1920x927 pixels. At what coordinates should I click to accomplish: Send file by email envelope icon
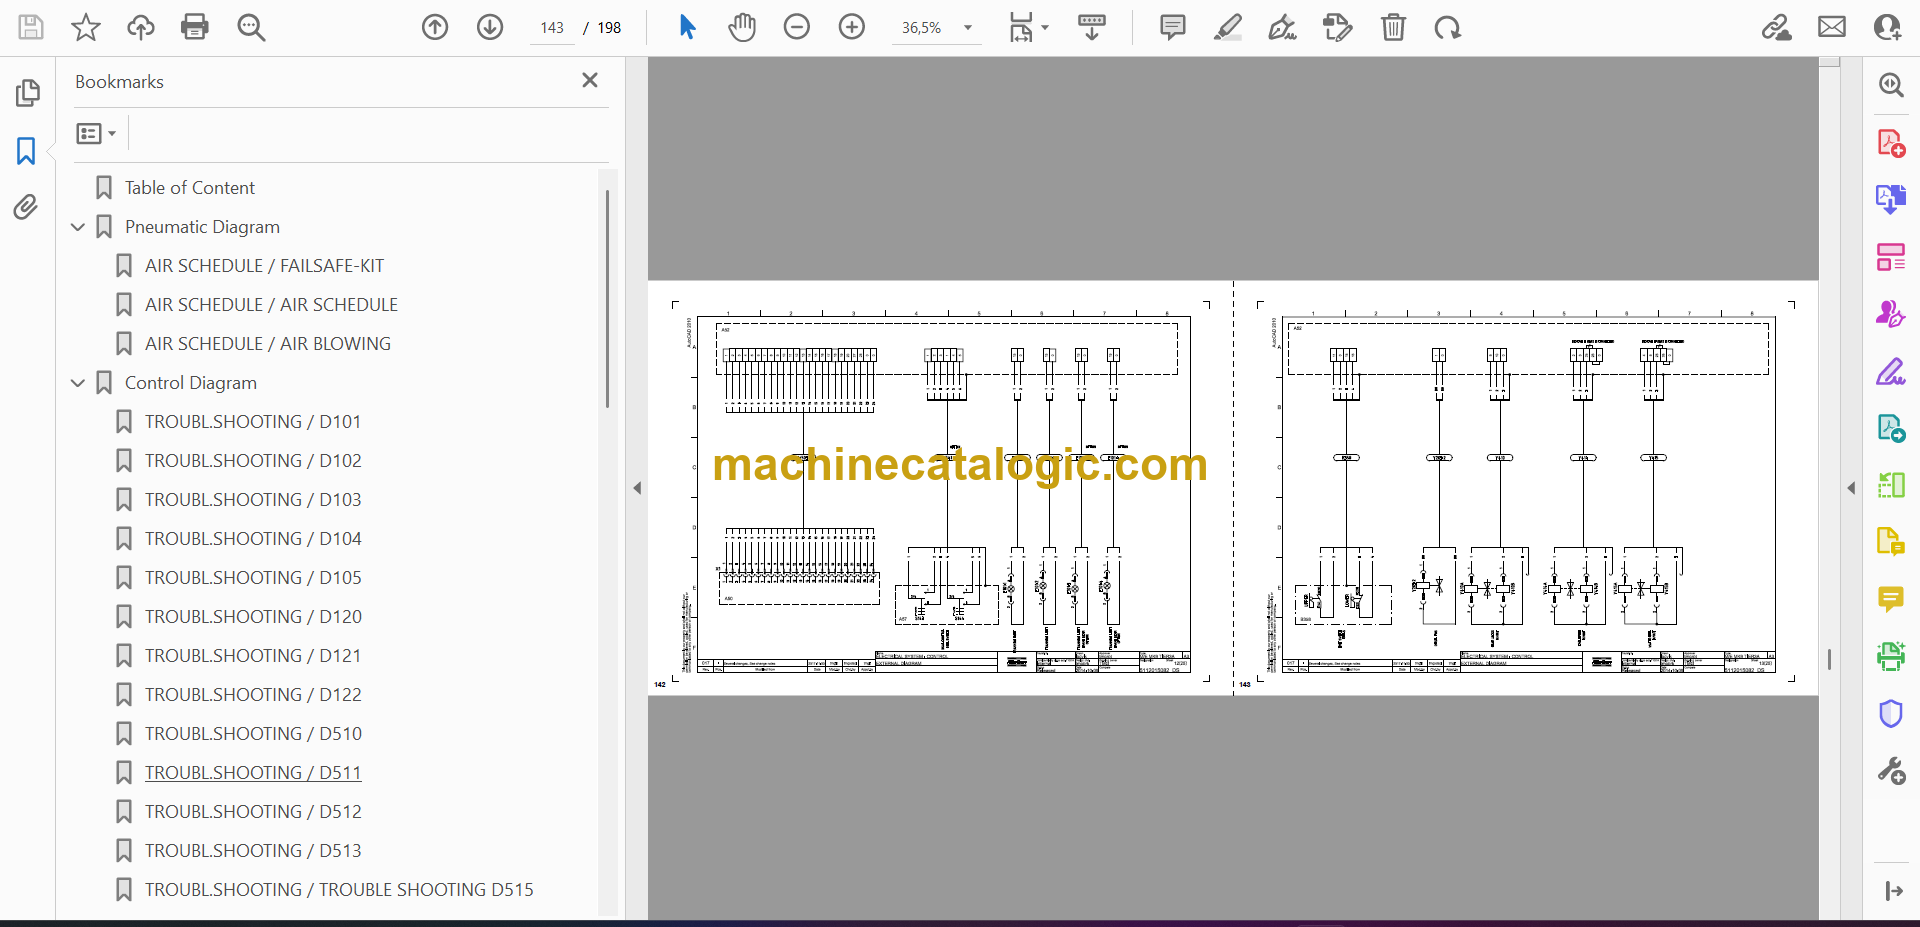point(1832,27)
